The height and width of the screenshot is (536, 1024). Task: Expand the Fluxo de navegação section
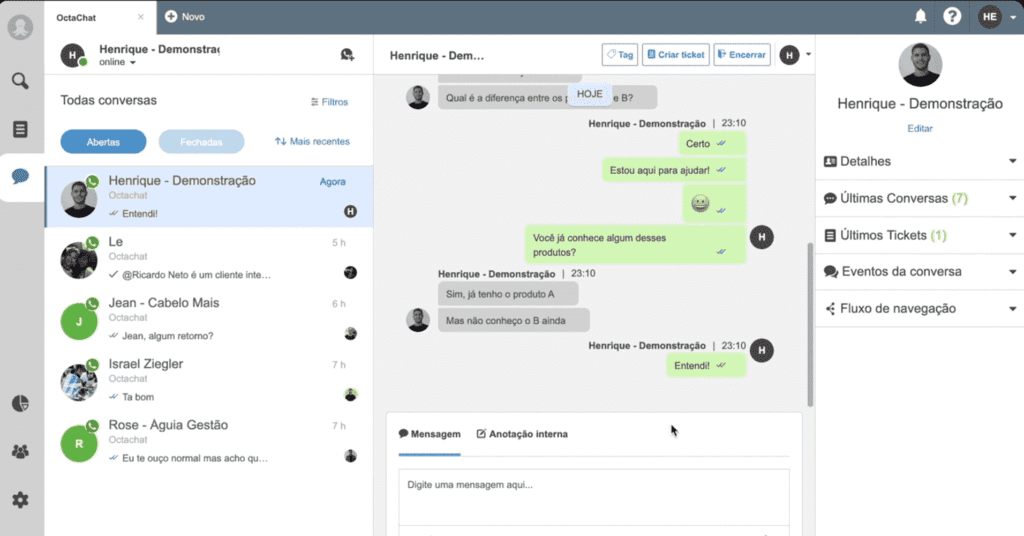coord(920,309)
